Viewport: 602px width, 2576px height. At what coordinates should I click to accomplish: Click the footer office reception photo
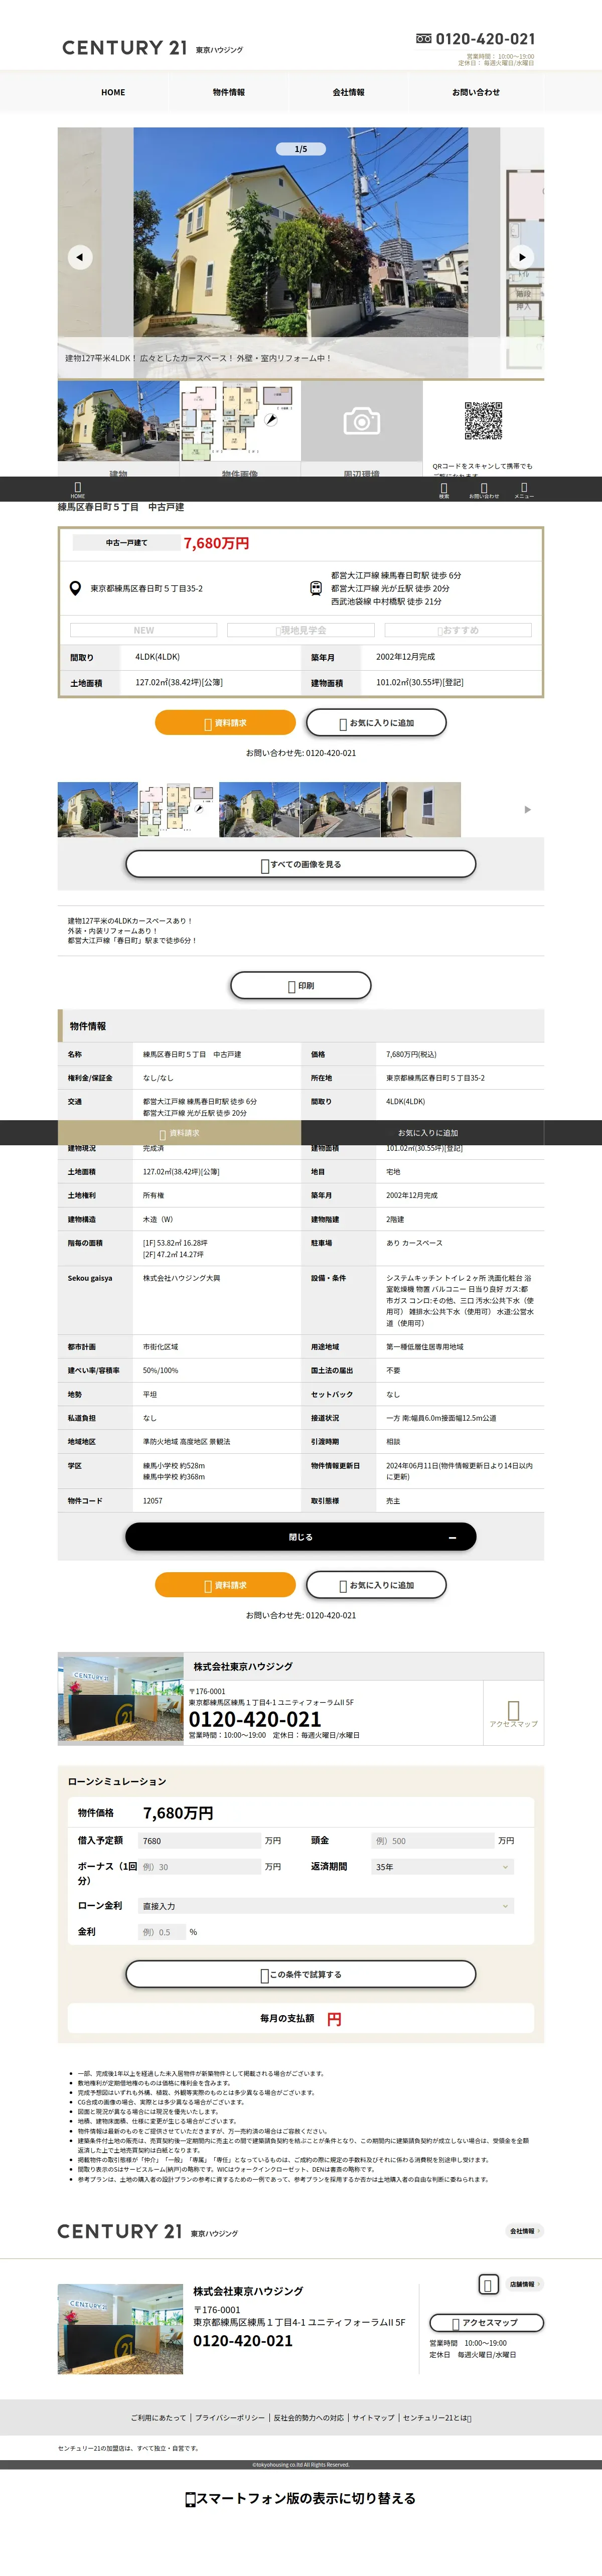(x=120, y=2328)
